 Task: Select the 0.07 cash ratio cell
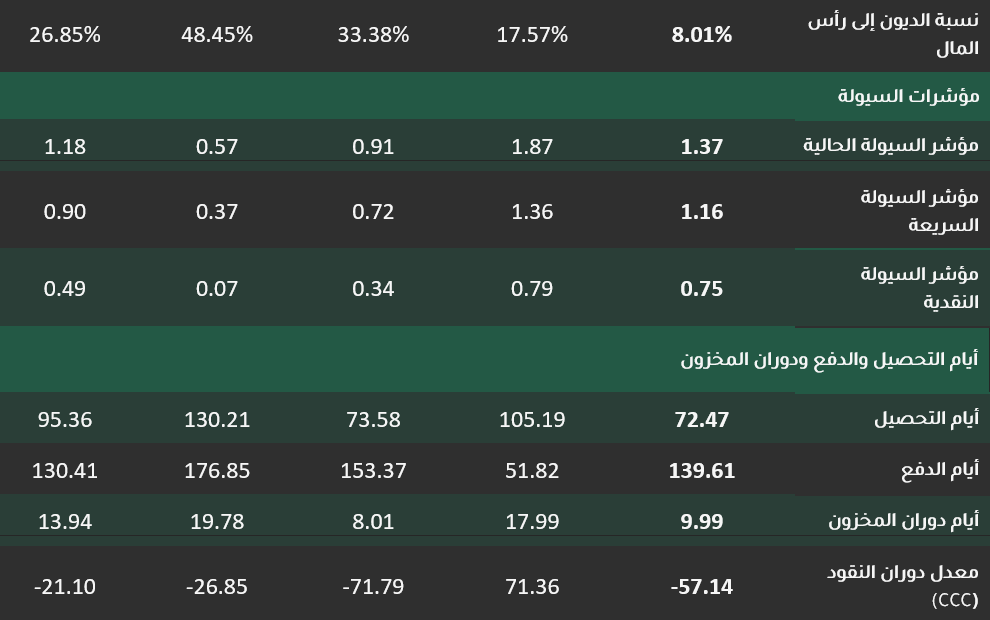[217, 288]
